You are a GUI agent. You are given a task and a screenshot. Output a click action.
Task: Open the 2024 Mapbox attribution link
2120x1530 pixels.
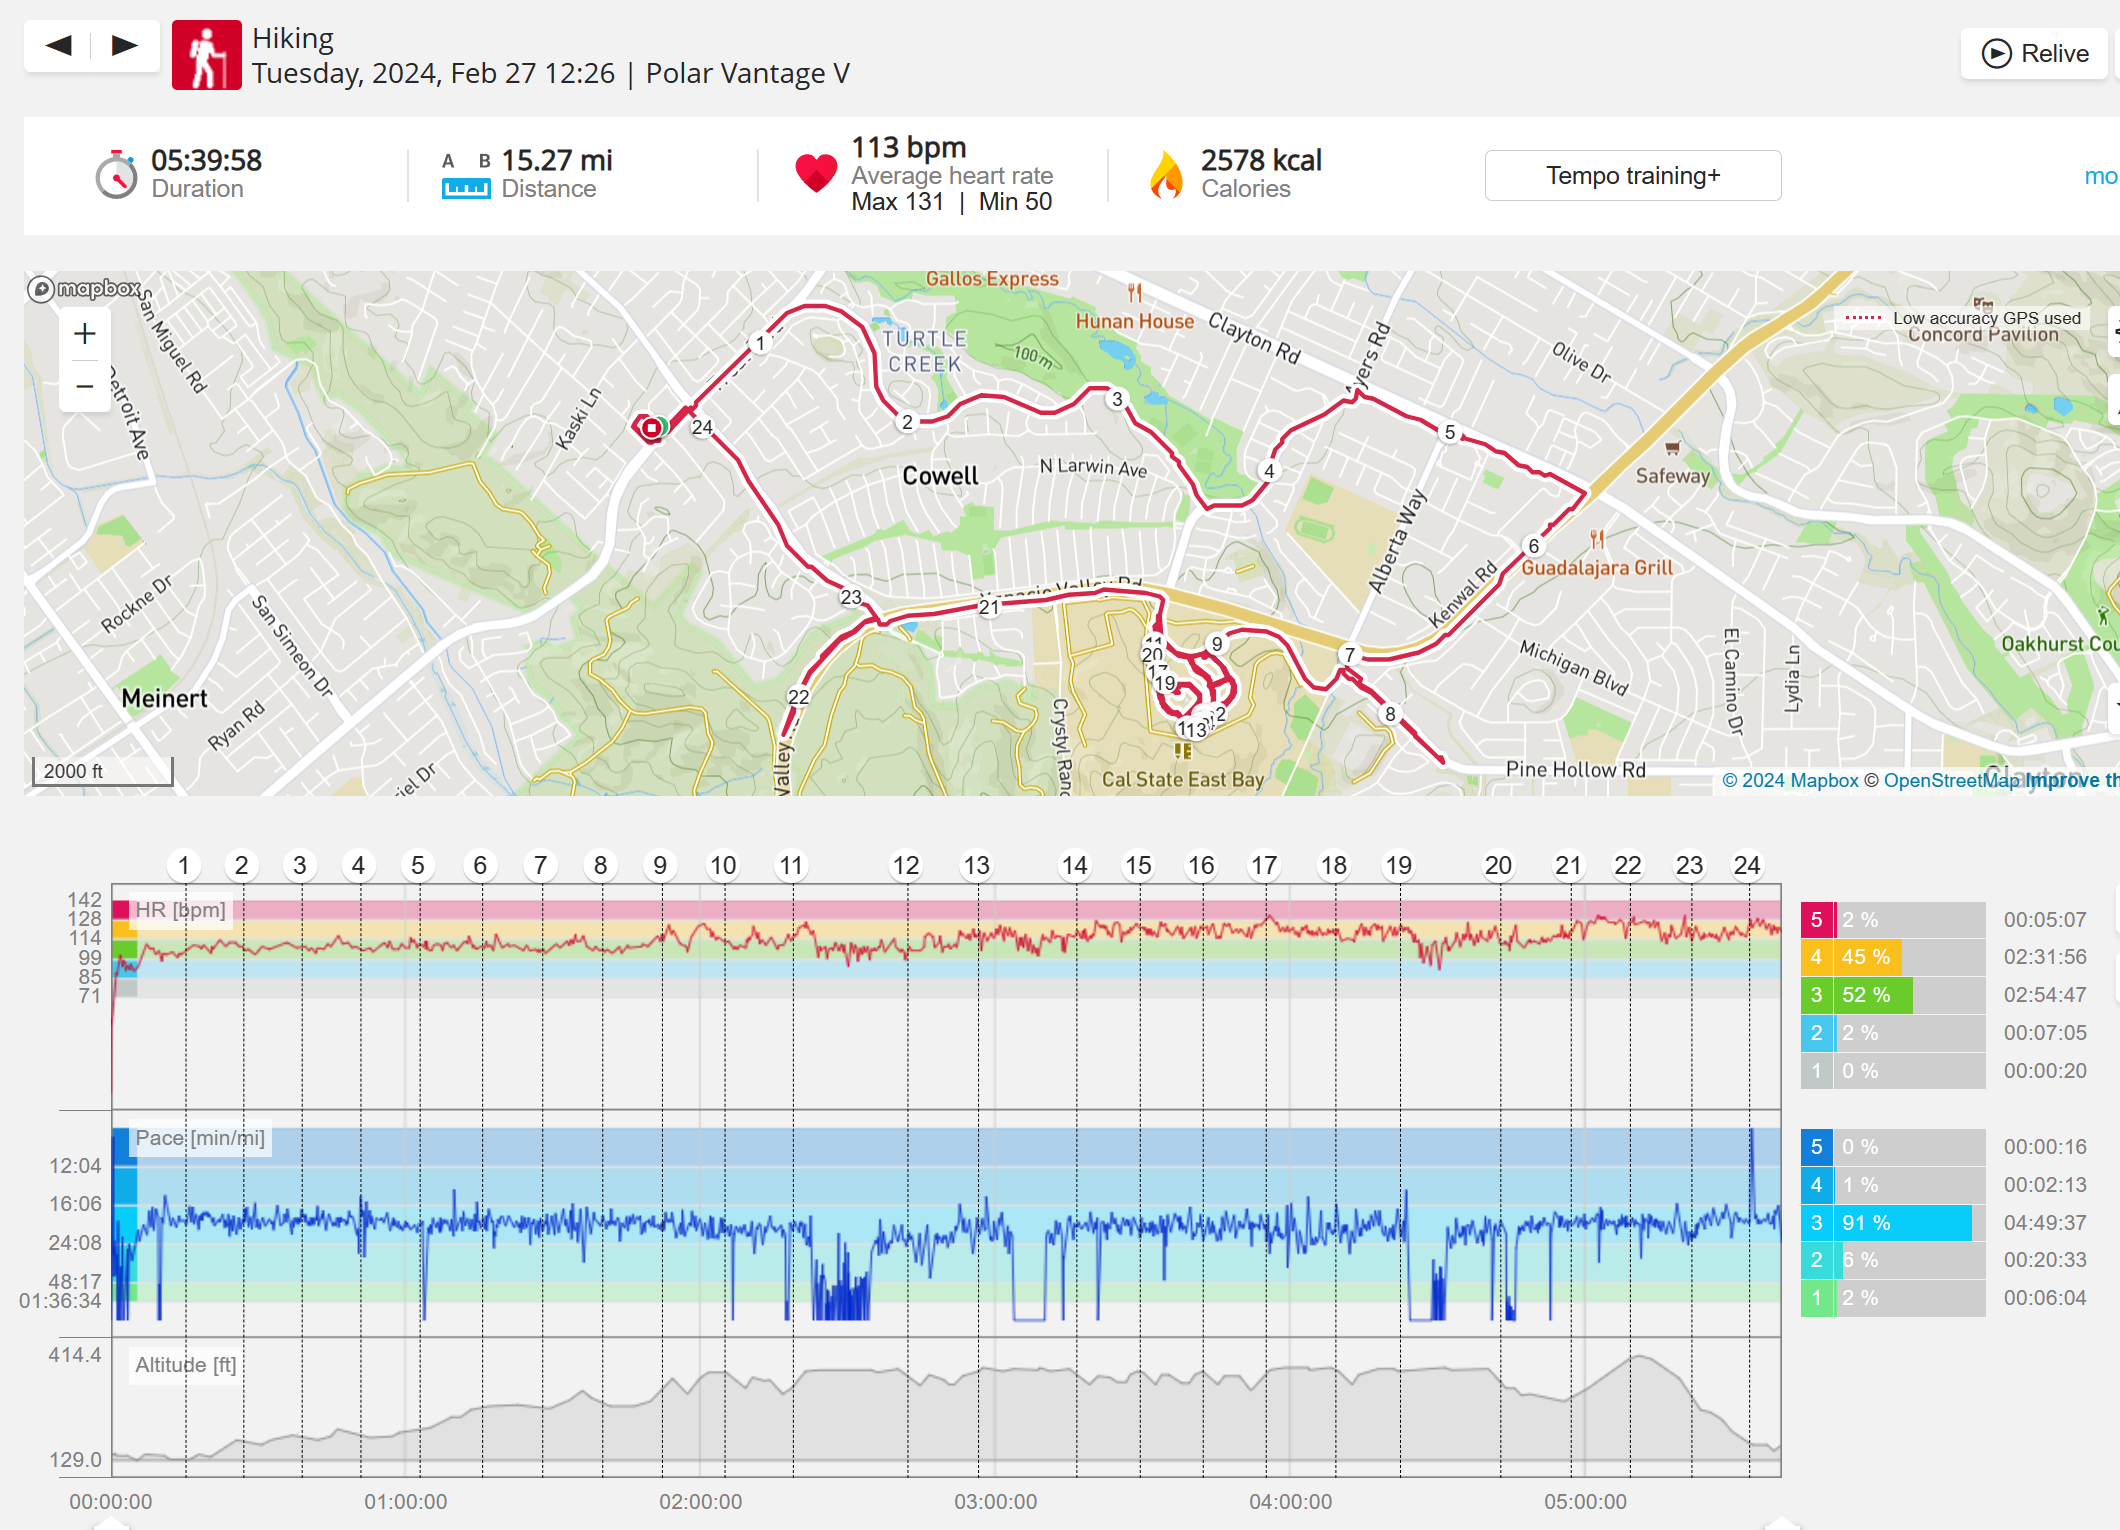pos(1790,781)
